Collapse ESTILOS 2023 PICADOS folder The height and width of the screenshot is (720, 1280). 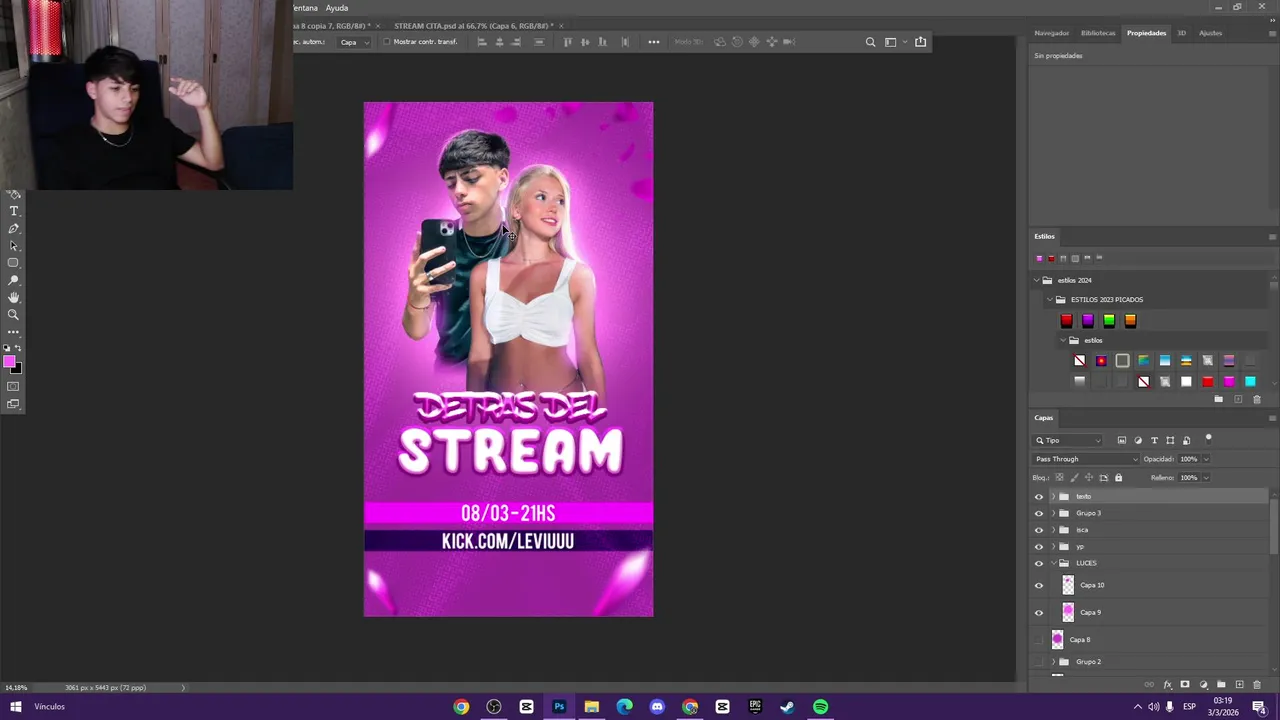point(1049,299)
